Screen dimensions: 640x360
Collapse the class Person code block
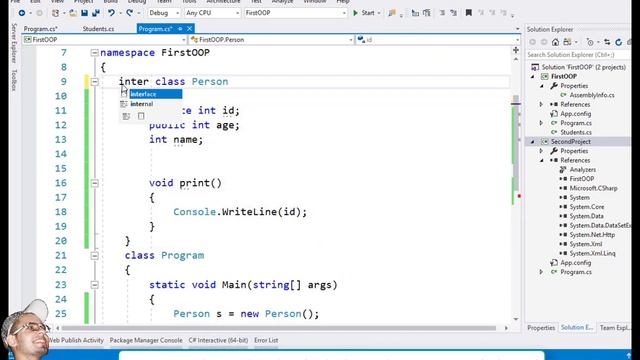point(94,82)
